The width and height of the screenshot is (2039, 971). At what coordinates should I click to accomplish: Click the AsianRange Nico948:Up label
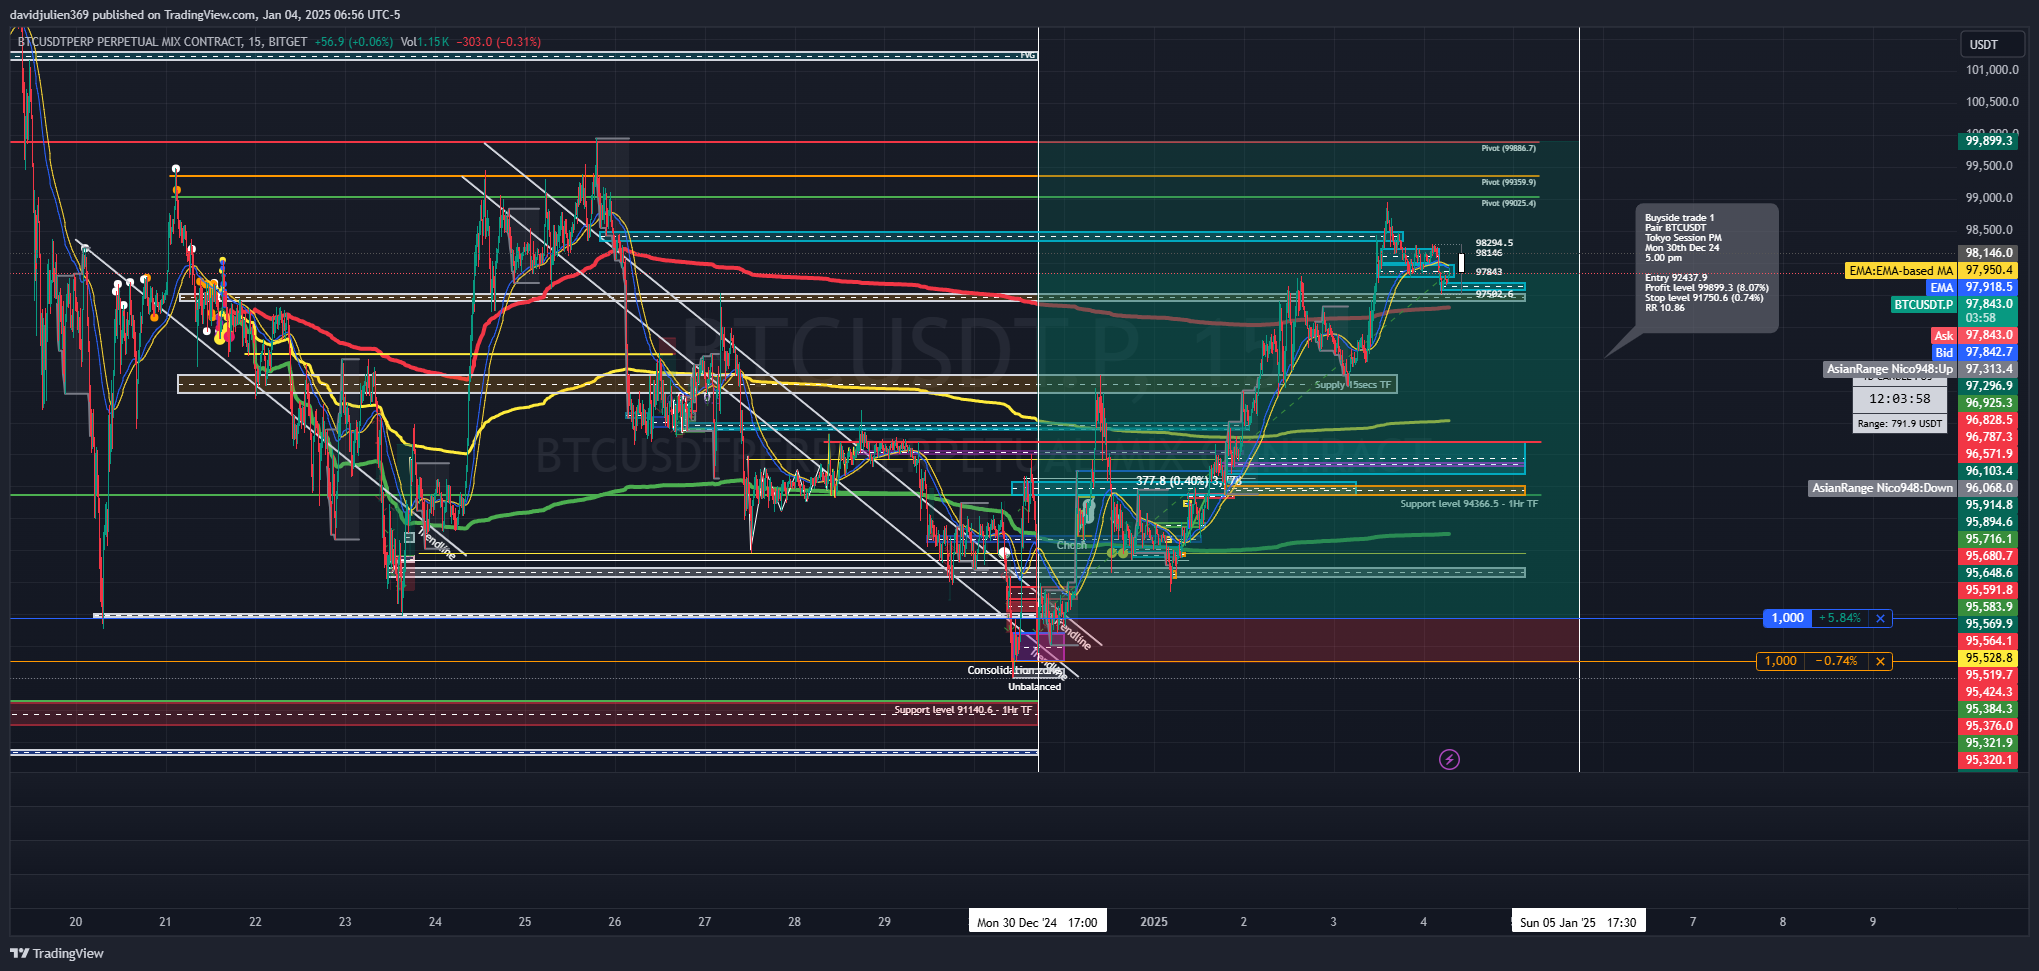tap(1889, 369)
